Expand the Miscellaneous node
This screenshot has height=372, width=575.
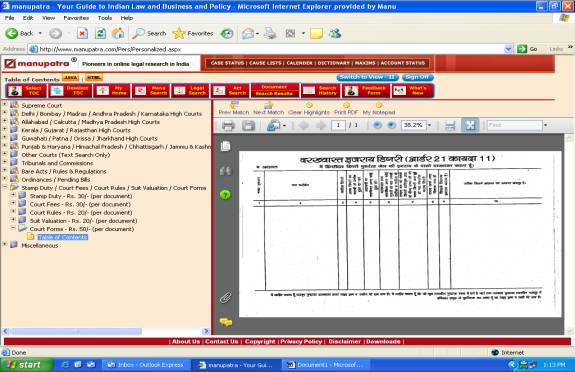5,244
